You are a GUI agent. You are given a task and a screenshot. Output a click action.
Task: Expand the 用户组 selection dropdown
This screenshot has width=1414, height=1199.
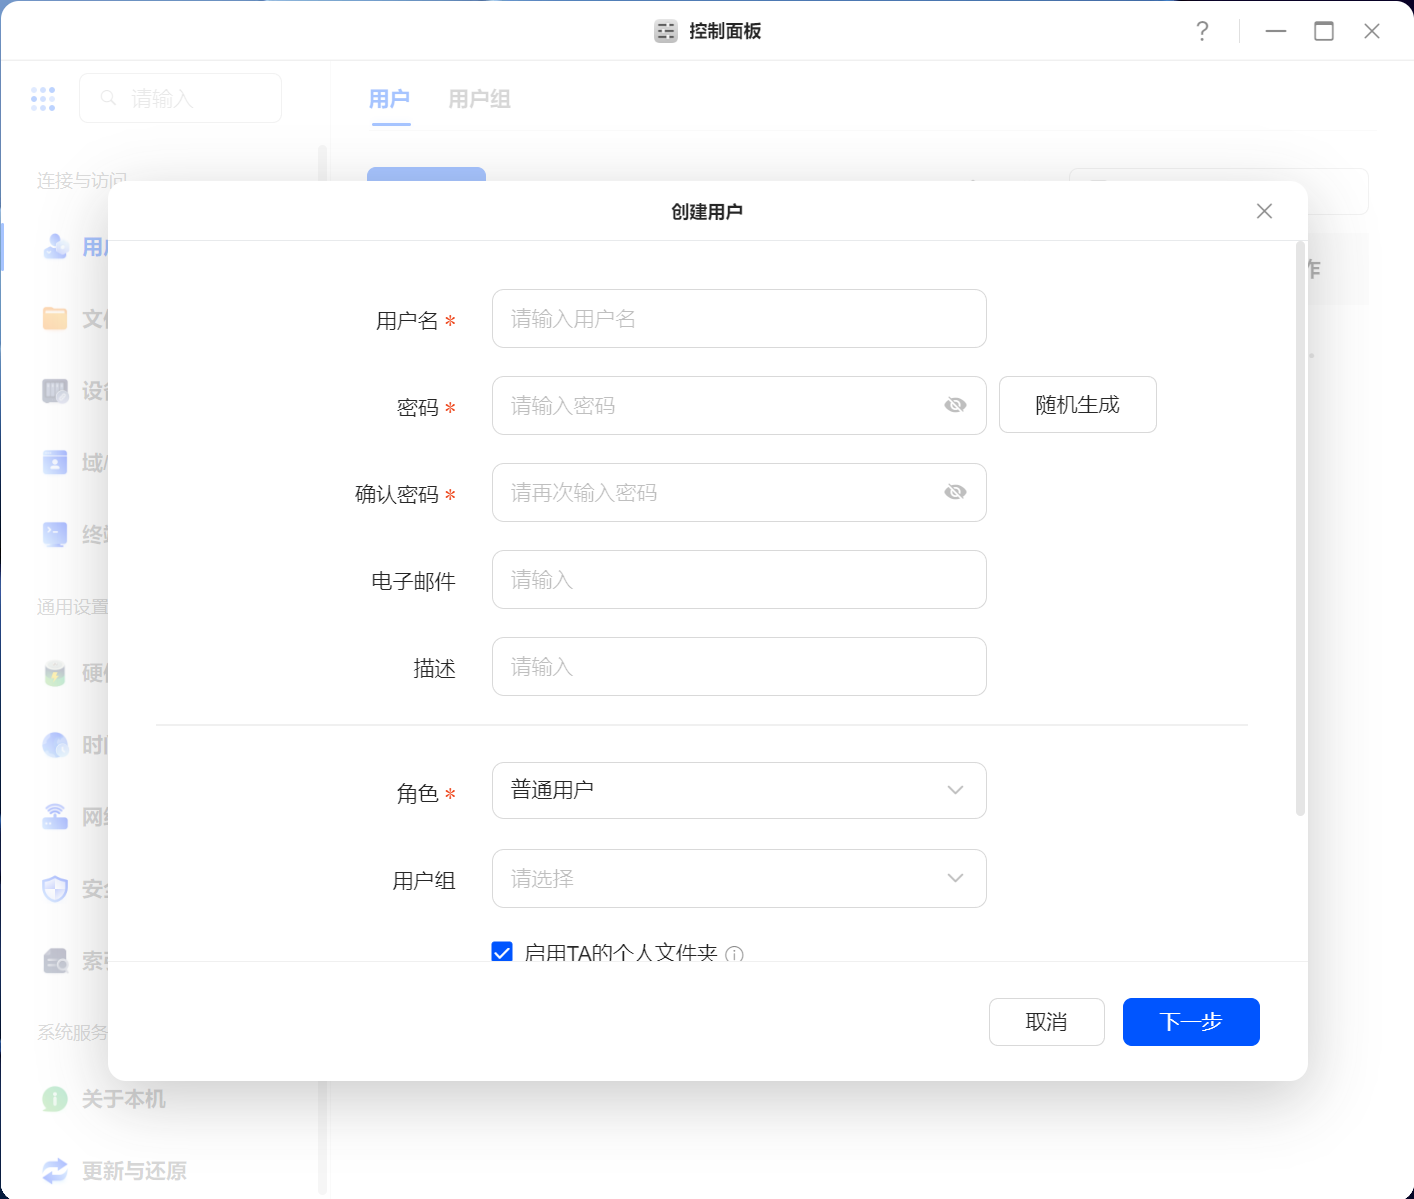(x=739, y=879)
